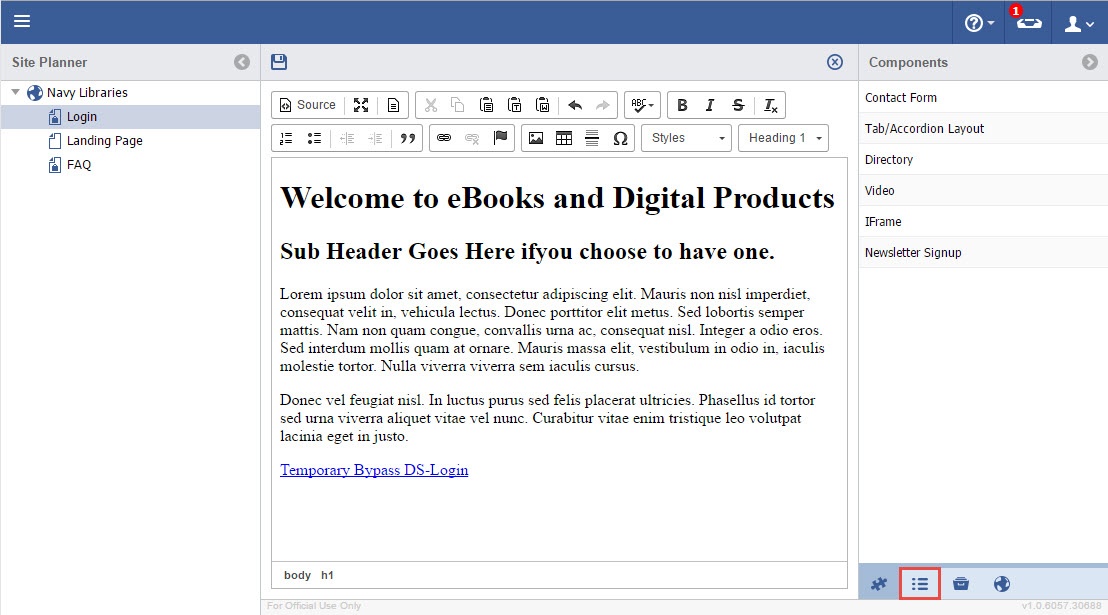Select the Contact Form component
Image resolution: width=1108 pixels, height=615 pixels.
[x=900, y=98]
